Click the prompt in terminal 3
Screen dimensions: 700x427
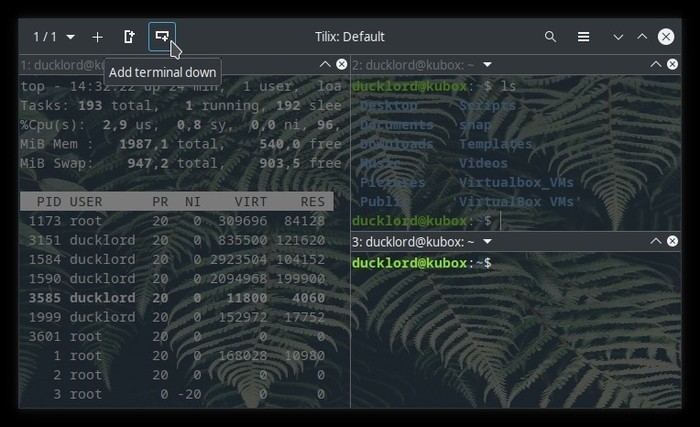[422, 263]
